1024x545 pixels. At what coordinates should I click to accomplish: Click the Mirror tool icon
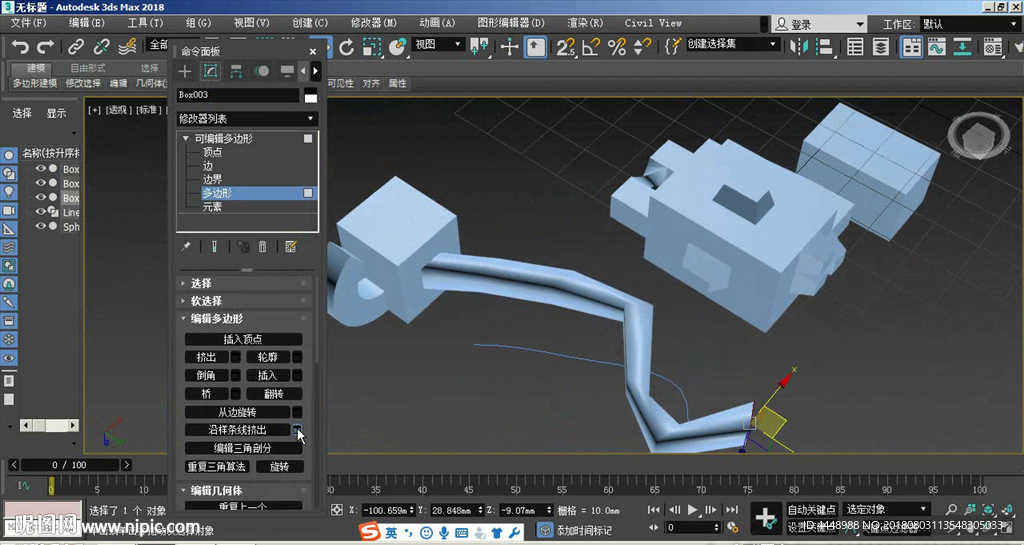click(x=799, y=47)
